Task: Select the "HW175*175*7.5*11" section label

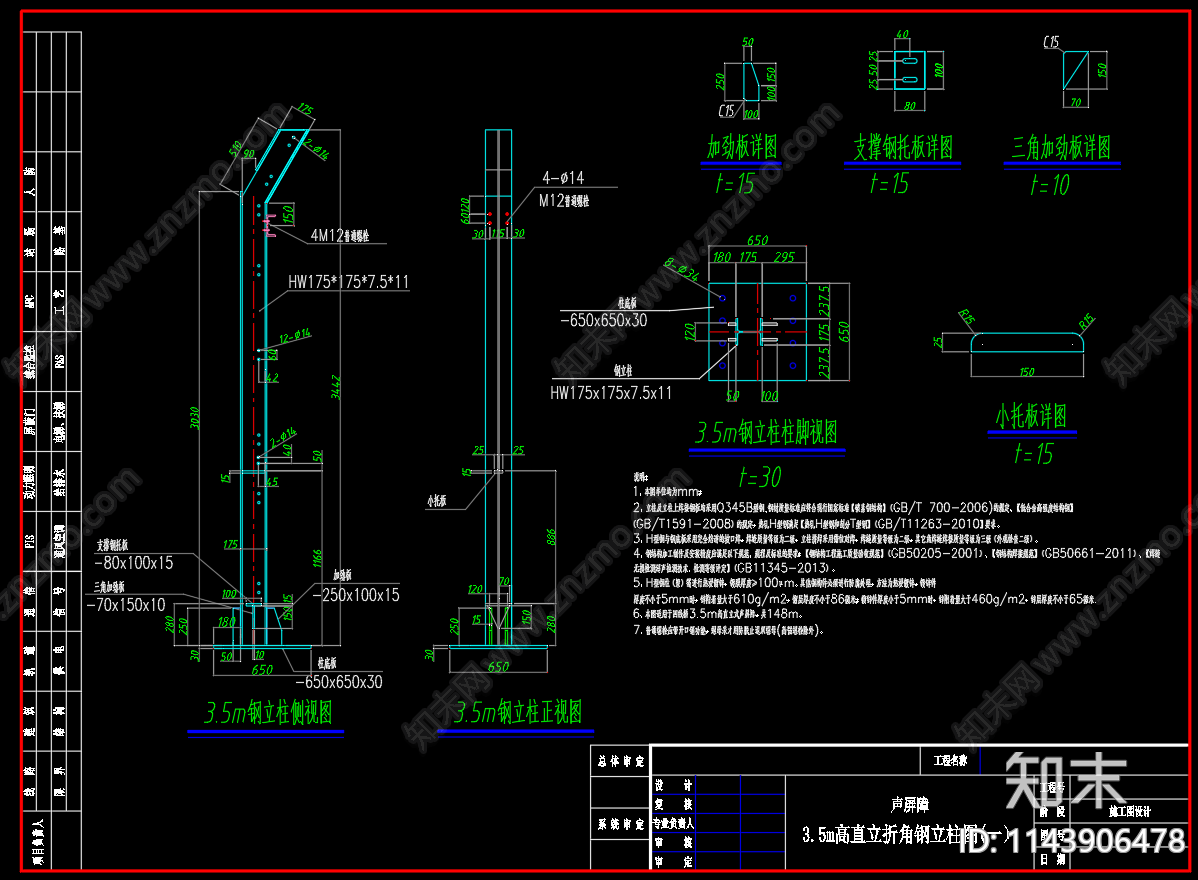Action: click(x=348, y=282)
